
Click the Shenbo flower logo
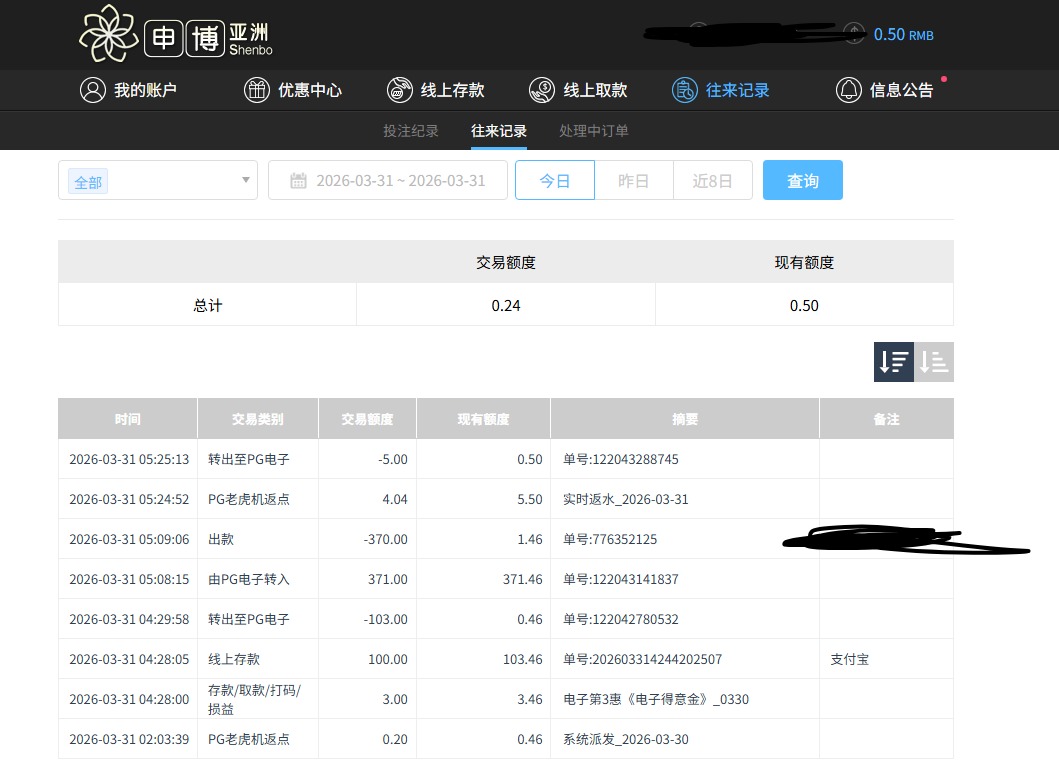click(108, 34)
